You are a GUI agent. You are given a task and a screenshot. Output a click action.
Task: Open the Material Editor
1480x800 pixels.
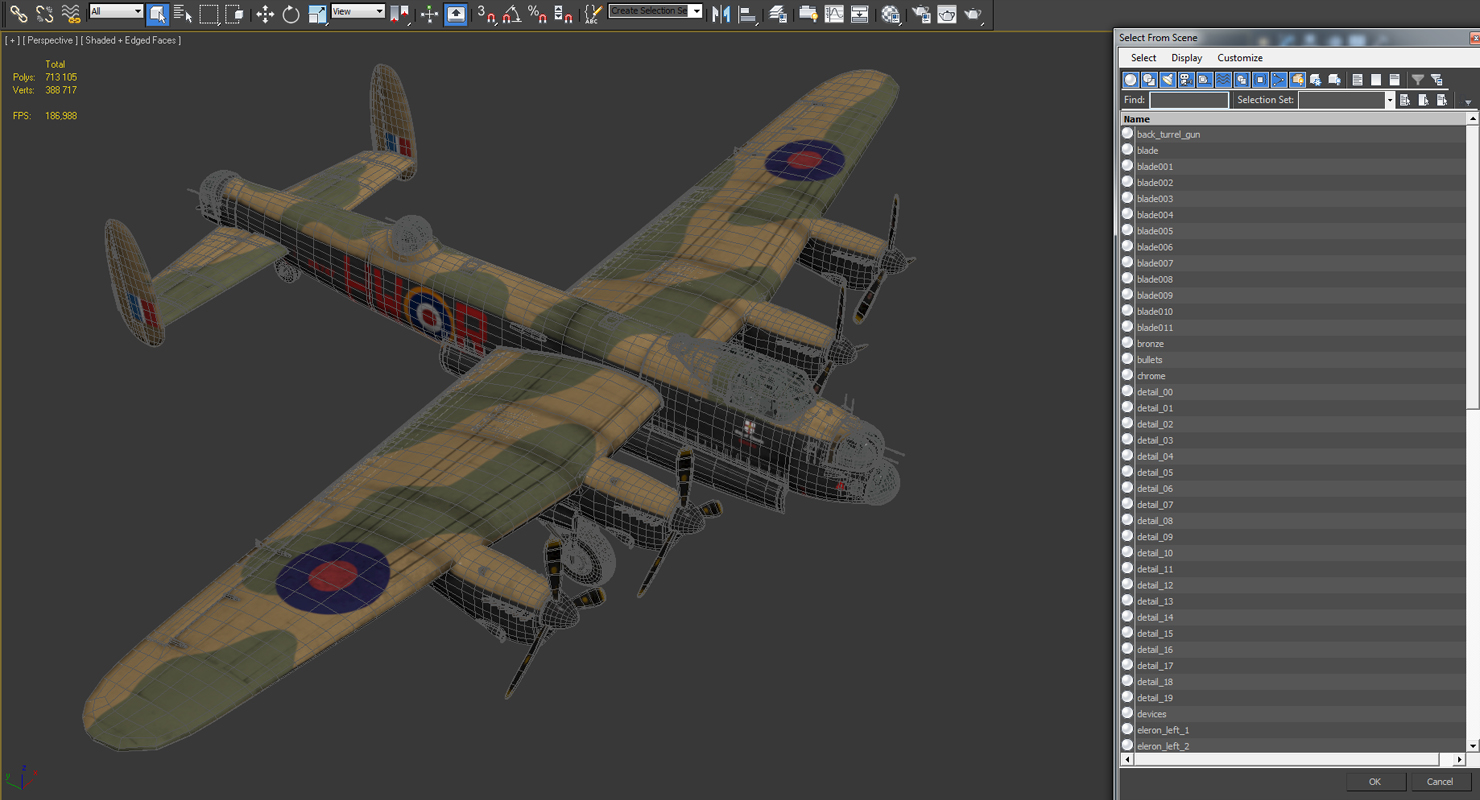click(x=890, y=14)
